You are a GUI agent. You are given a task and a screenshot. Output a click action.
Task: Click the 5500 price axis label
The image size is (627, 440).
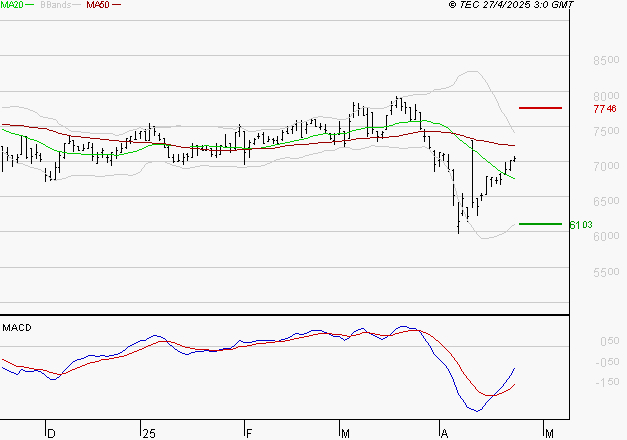[605, 273]
